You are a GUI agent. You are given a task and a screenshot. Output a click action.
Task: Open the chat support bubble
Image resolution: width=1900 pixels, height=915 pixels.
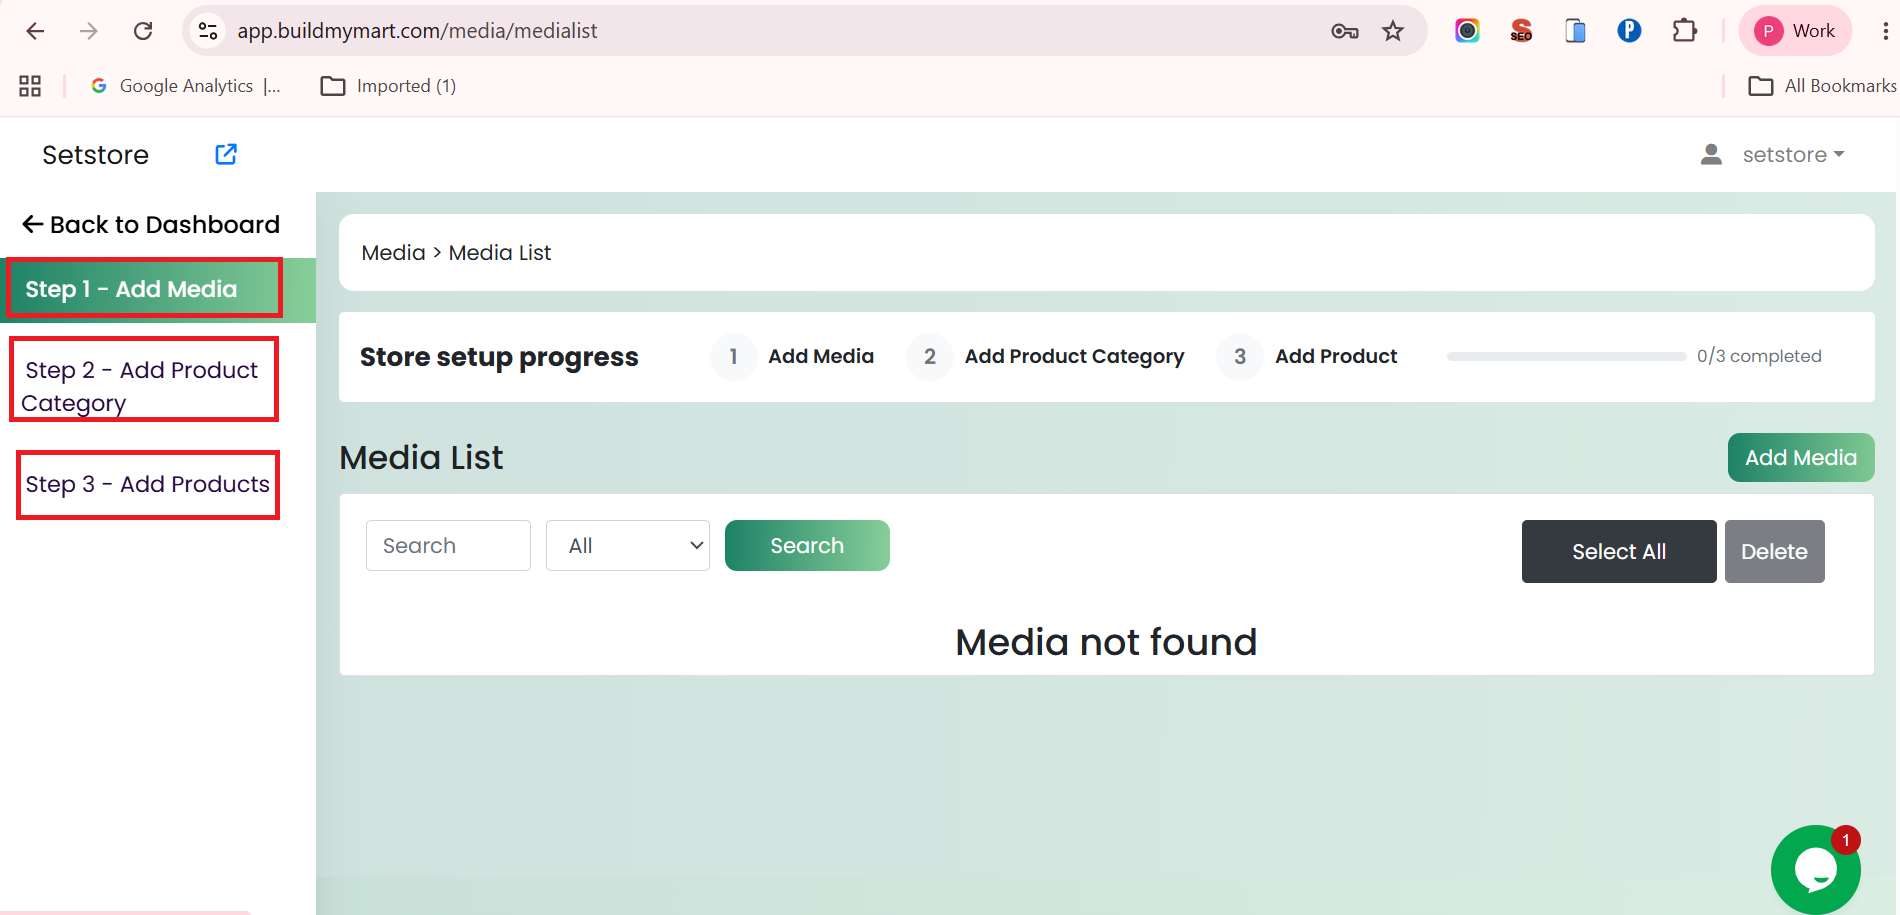pyautogui.click(x=1815, y=869)
